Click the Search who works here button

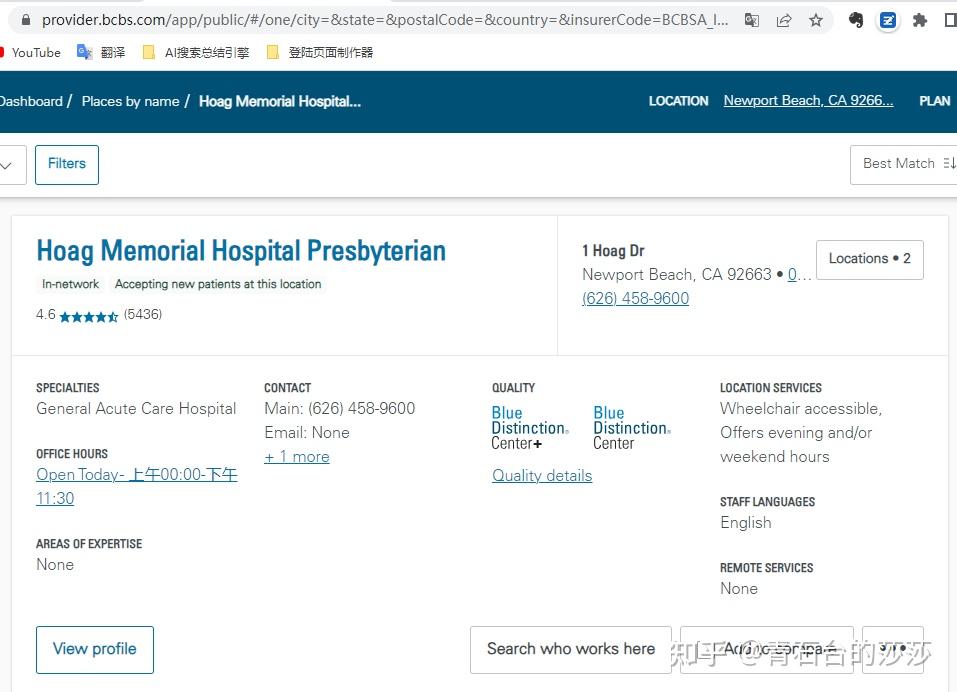click(x=570, y=649)
